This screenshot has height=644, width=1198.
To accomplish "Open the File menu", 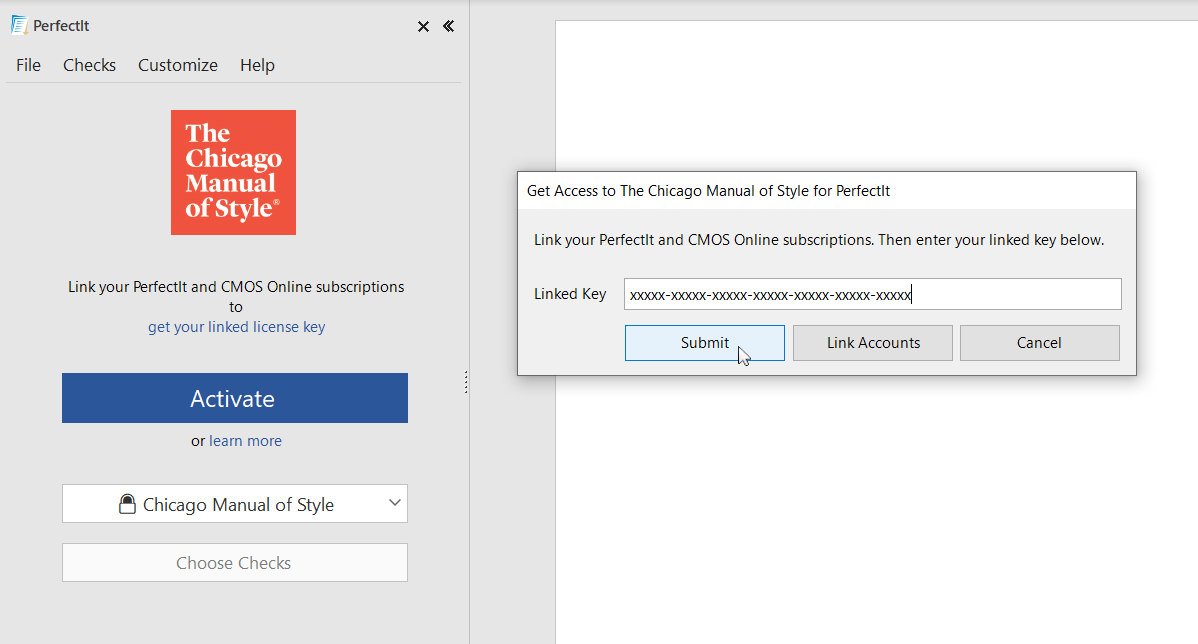I will coord(28,65).
